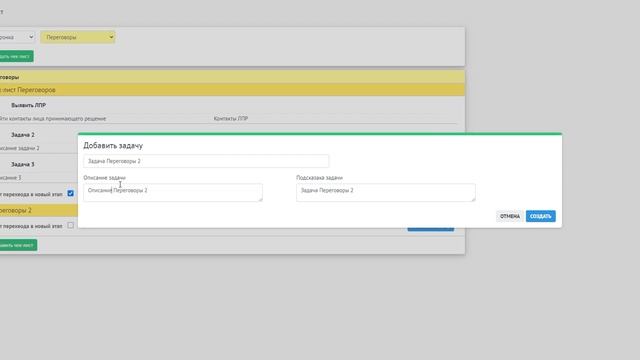The image size is (640, 360).
Task: Click the Добавить задачу dialog heading
Action: point(113,146)
